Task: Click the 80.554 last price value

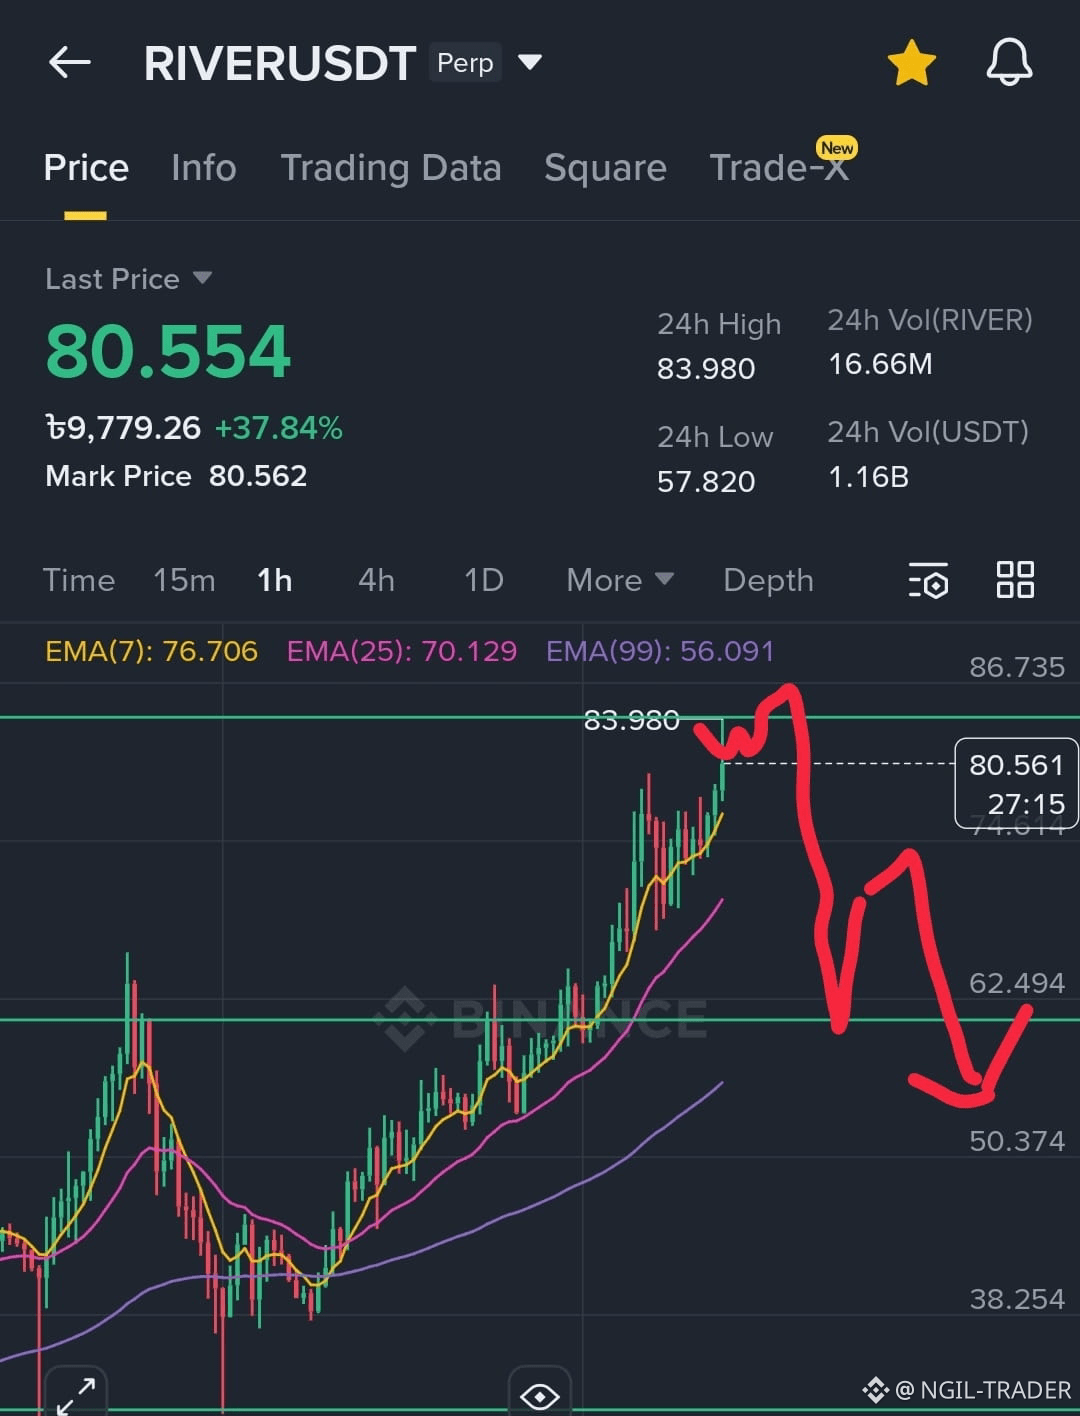Action: point(168,352)
